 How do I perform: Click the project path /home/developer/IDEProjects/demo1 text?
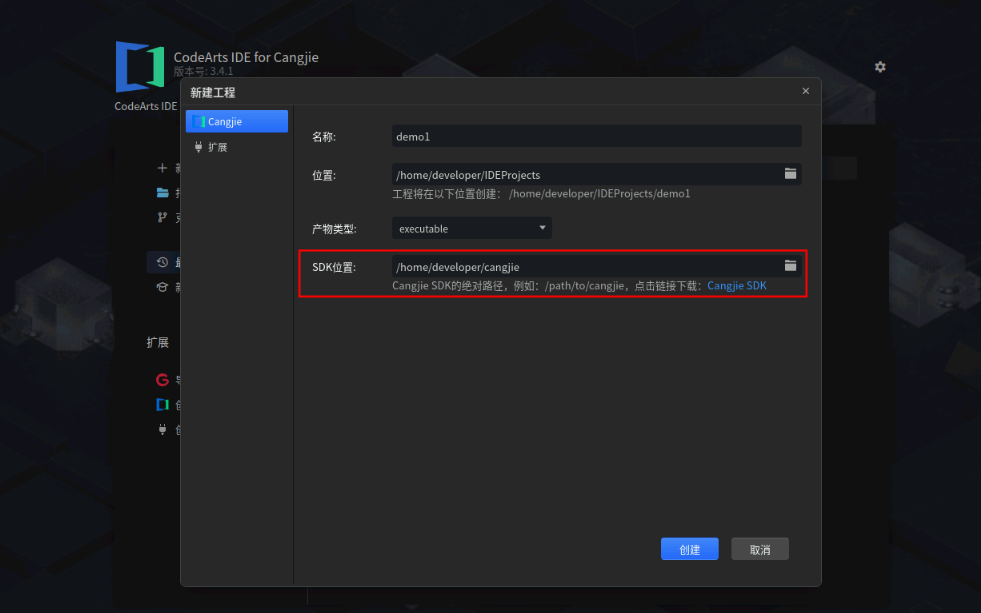[x=599, y=193]
